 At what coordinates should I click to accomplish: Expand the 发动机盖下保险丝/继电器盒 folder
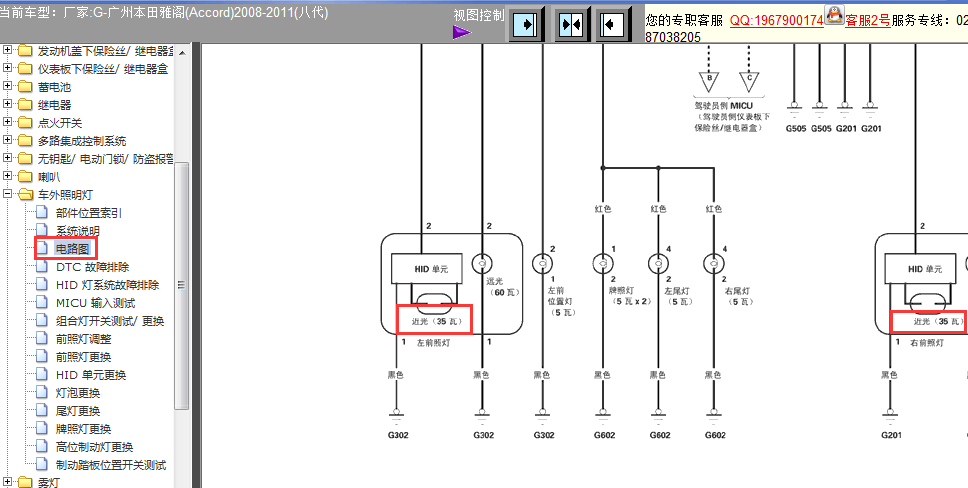click(x=7, y=51)
